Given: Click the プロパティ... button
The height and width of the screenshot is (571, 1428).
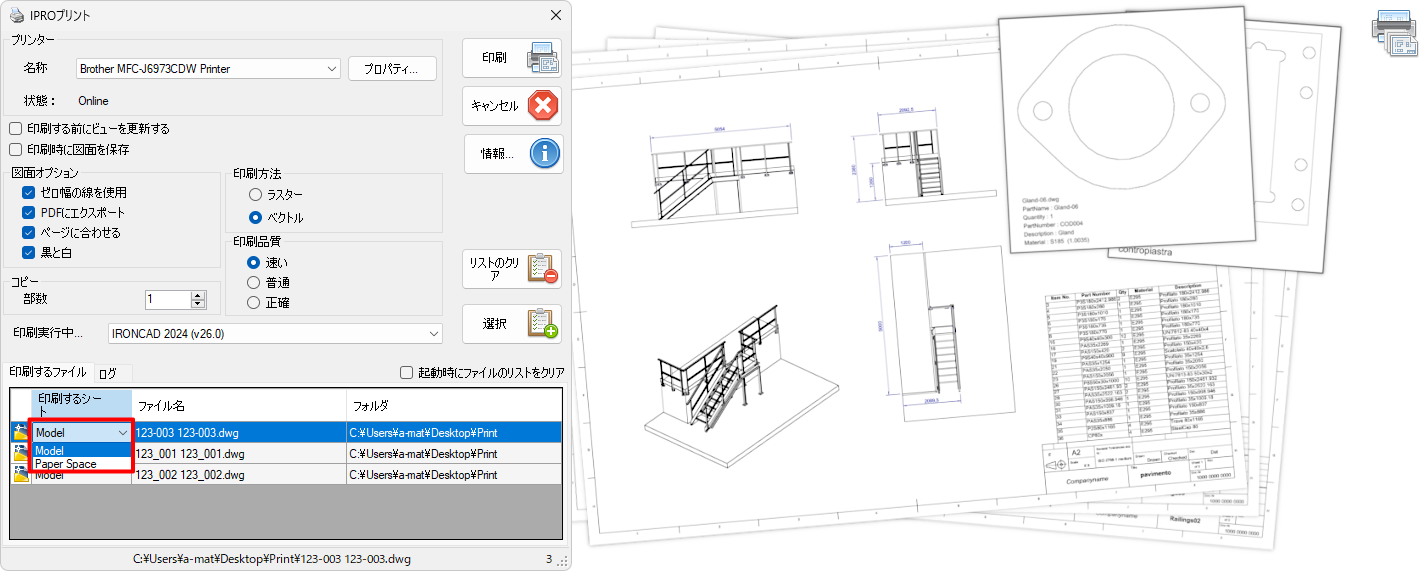Looking at the screenshot, I should (x=392, y=69).
